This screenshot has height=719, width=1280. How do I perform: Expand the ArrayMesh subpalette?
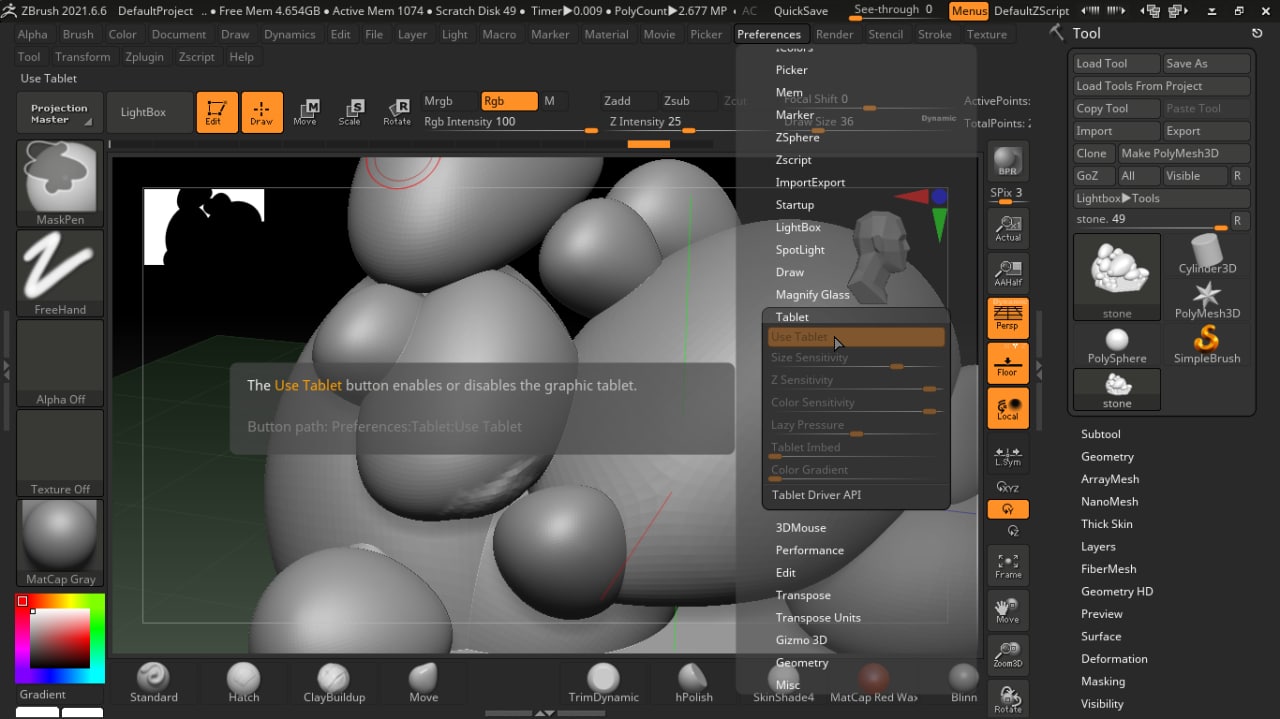pos(1109,479)
